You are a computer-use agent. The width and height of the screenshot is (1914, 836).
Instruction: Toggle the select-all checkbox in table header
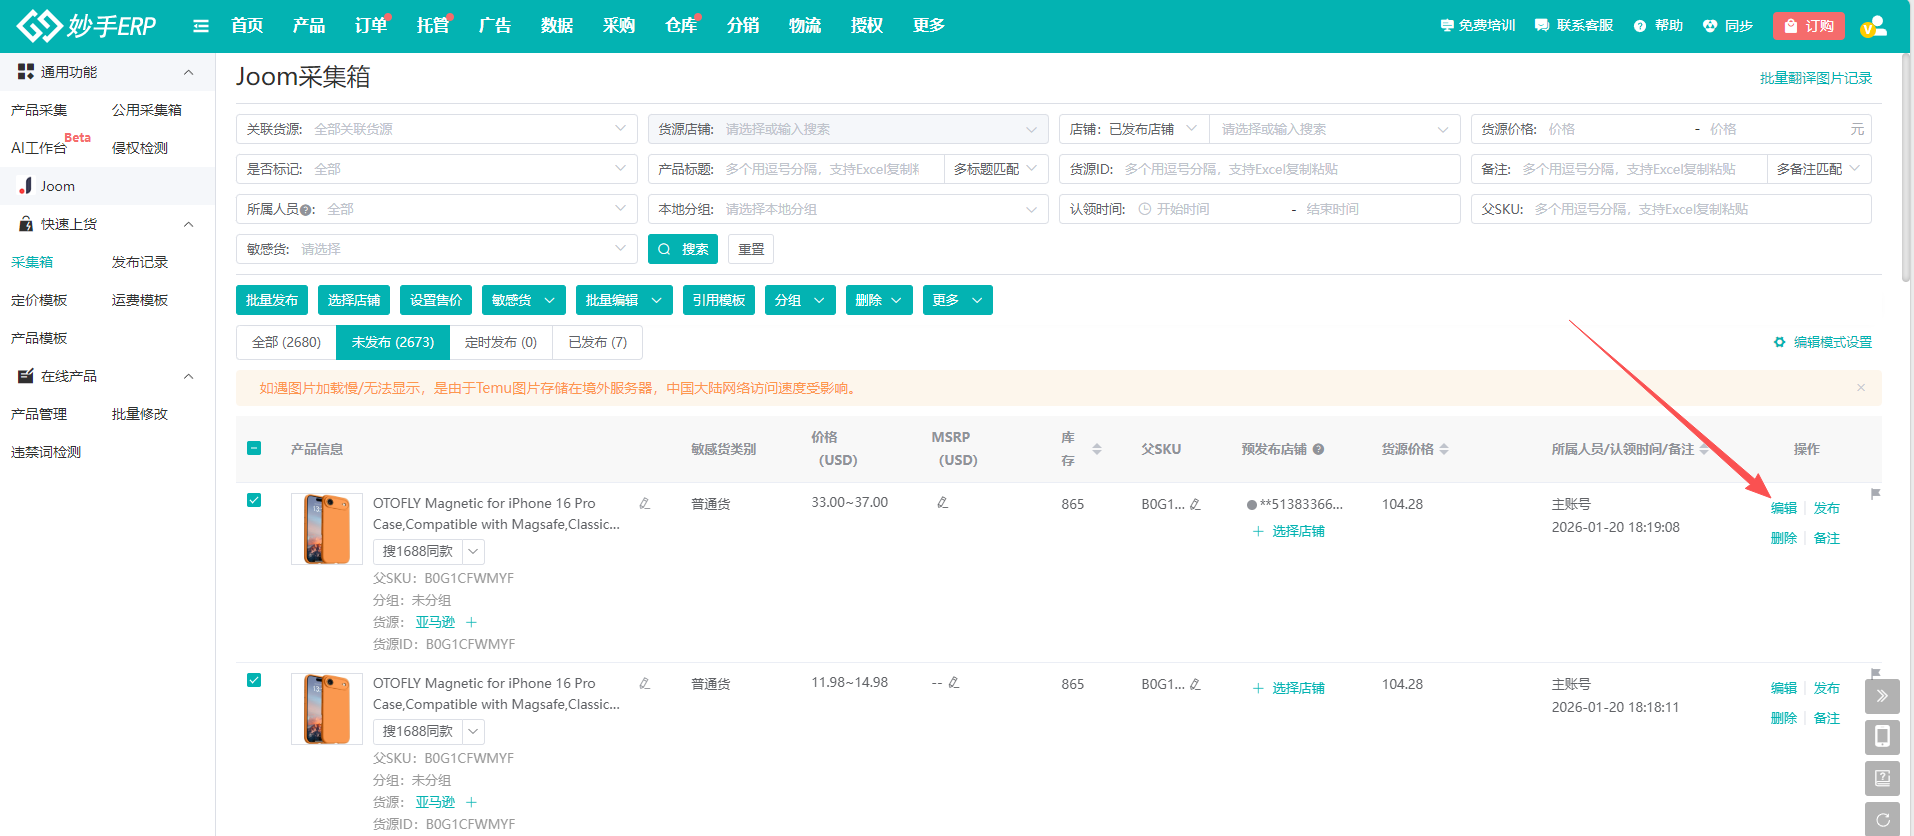pos(254,448)
